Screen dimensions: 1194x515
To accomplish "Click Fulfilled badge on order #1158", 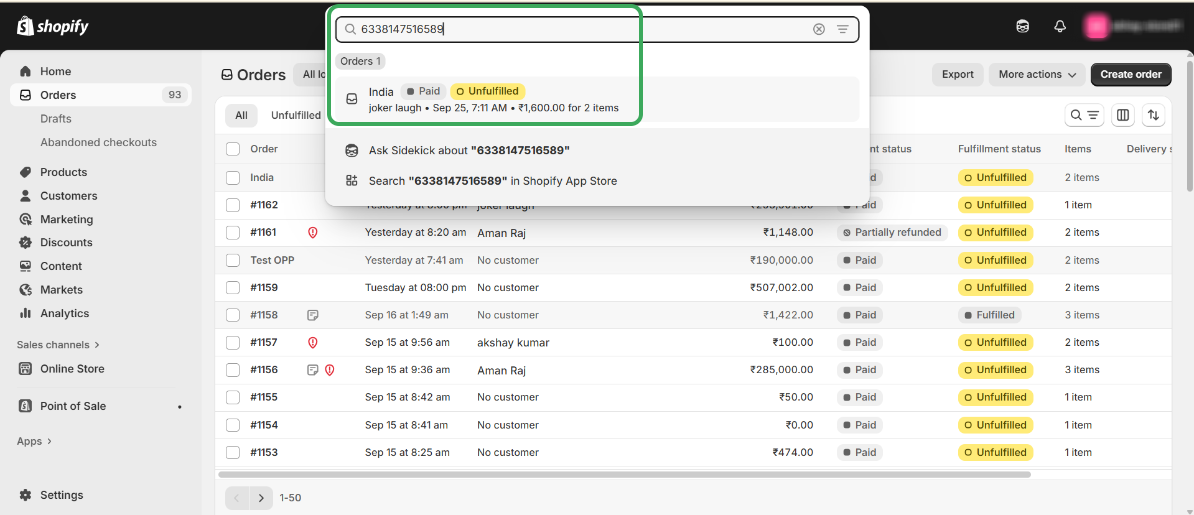I will click(990, 315).
